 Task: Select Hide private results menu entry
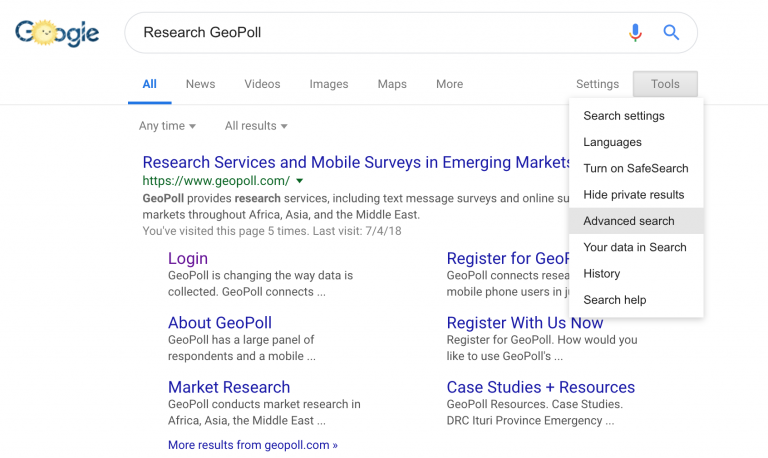(634, 194)
